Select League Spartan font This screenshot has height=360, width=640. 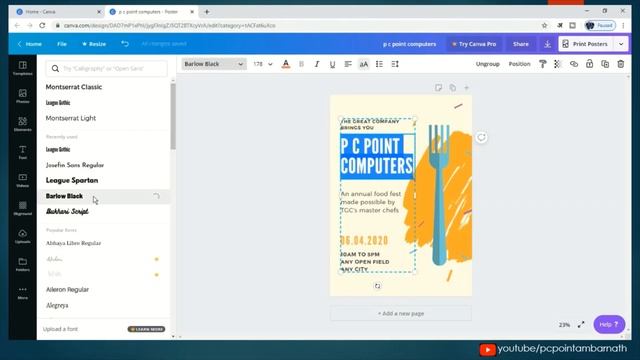[x=72, y=180]
